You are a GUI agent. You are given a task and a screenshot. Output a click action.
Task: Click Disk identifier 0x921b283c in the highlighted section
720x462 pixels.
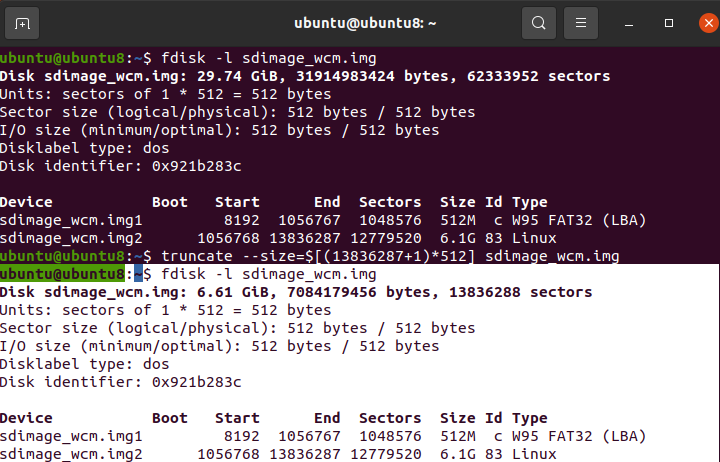pyautogui.click(x=120, y=382)
